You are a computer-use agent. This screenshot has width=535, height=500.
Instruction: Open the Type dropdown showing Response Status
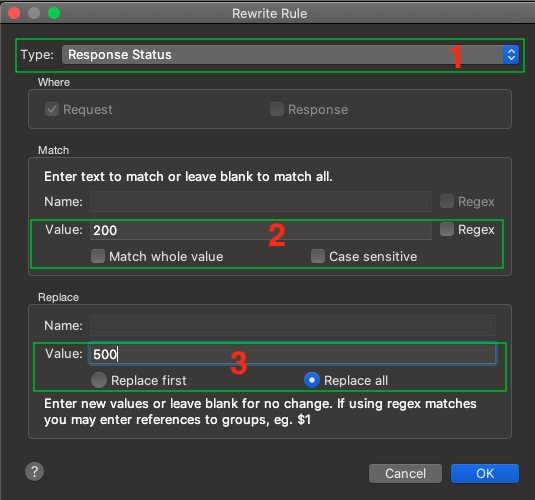point(290,55)
